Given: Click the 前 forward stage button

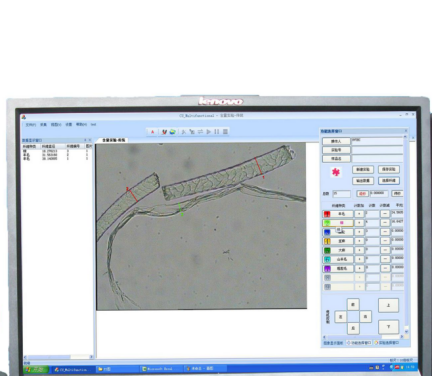Looking at the screenshot, I should pos(353,304).
